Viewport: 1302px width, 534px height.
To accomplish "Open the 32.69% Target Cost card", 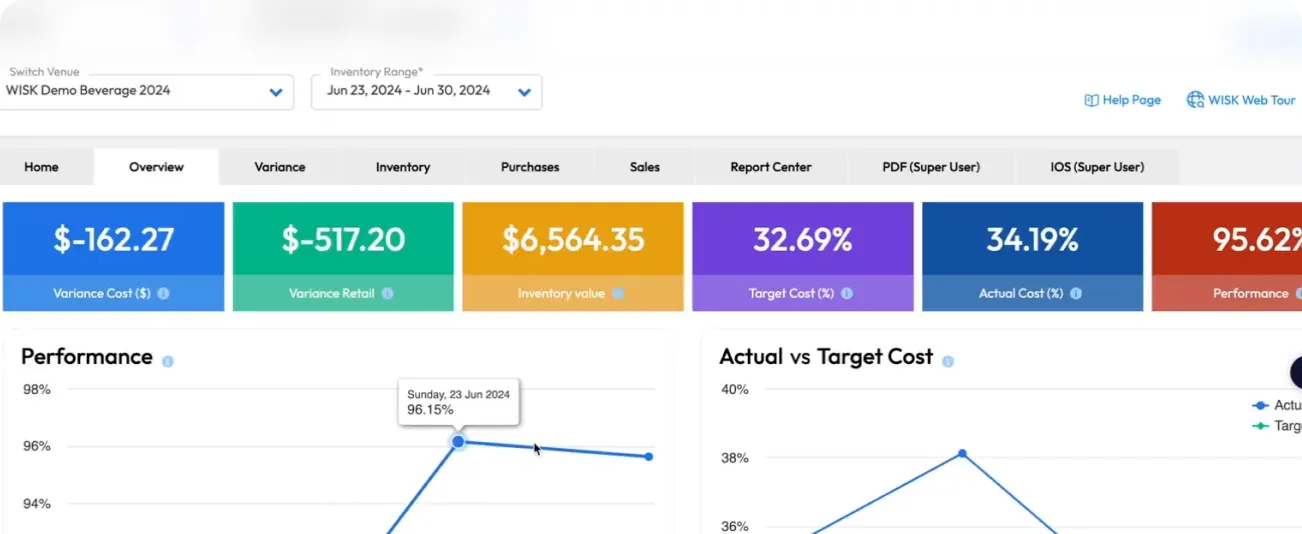I will click(803, 257).
